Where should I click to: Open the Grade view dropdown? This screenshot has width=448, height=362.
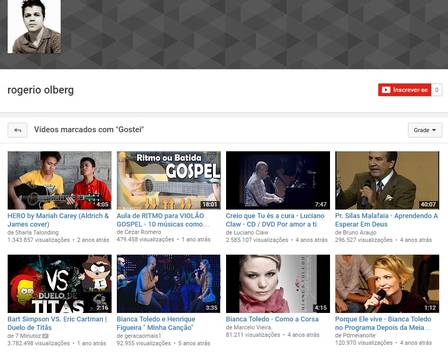[425, 130]
